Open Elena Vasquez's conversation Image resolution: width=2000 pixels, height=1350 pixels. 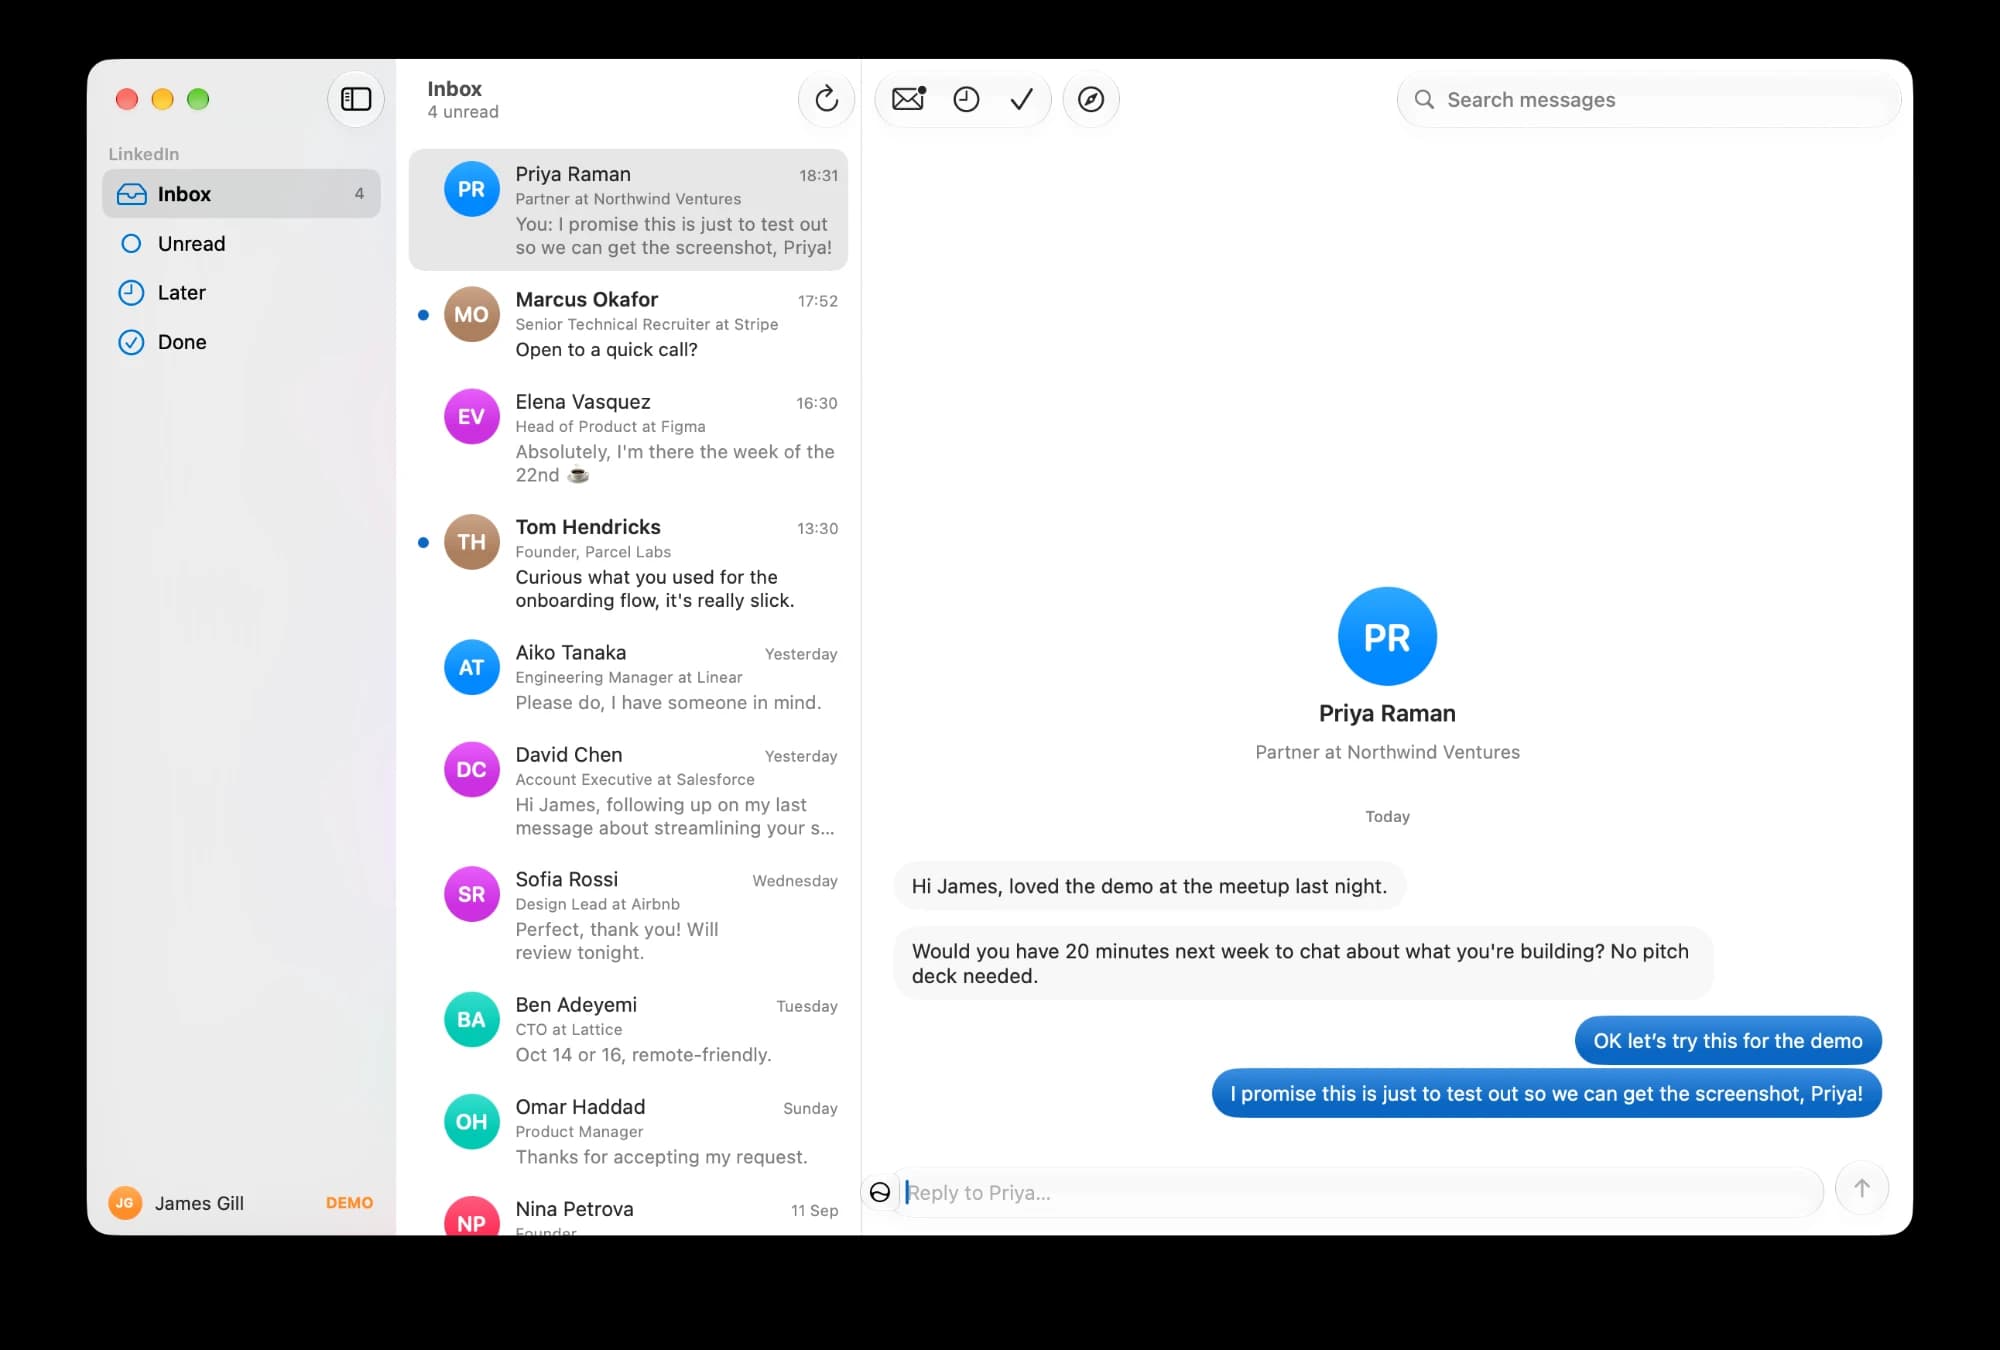point(628,438)
